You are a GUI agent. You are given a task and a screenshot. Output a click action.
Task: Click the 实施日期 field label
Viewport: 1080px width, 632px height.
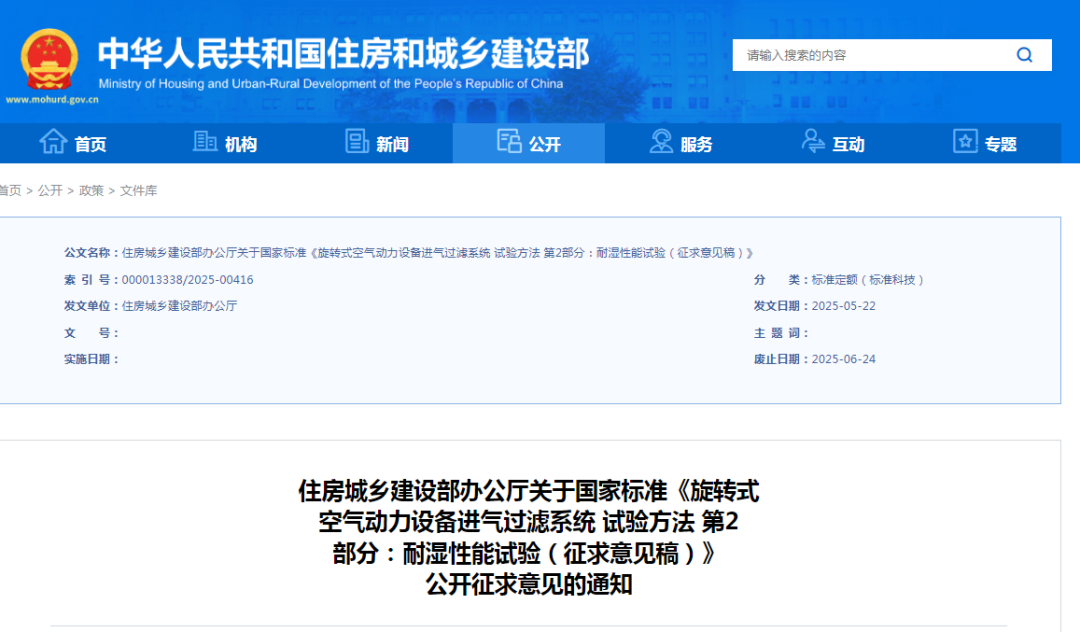tap(92, 359)
